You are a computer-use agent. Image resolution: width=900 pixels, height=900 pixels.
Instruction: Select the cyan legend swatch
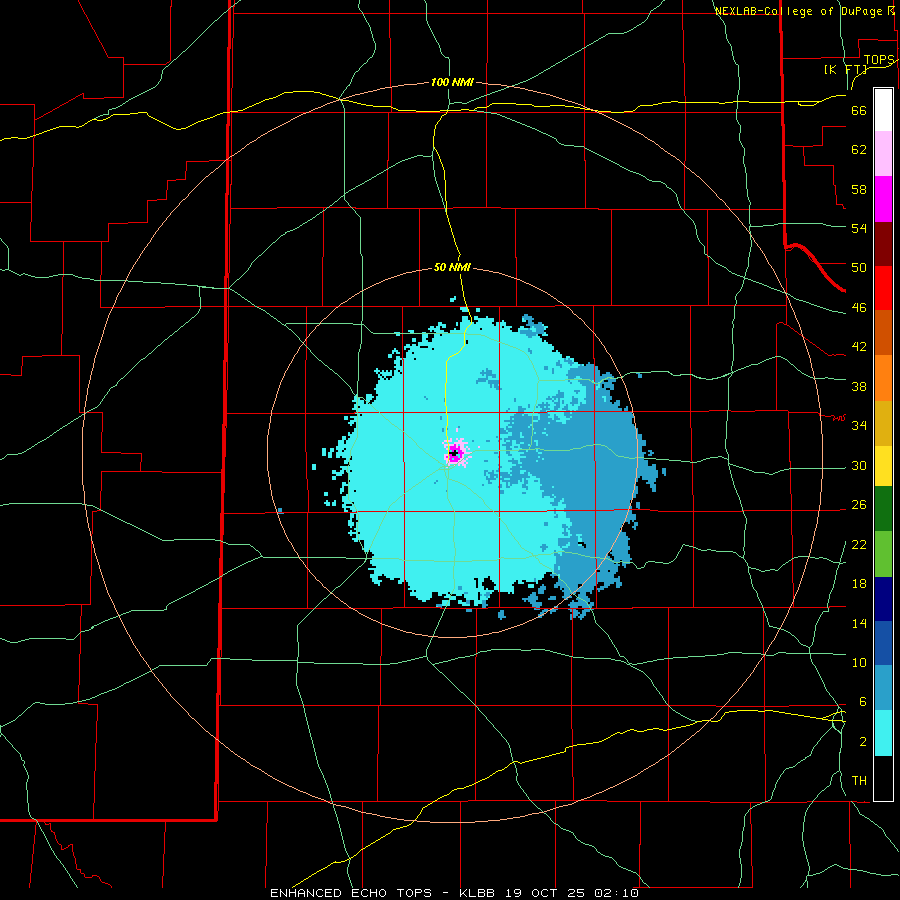(x=883, y=734)
